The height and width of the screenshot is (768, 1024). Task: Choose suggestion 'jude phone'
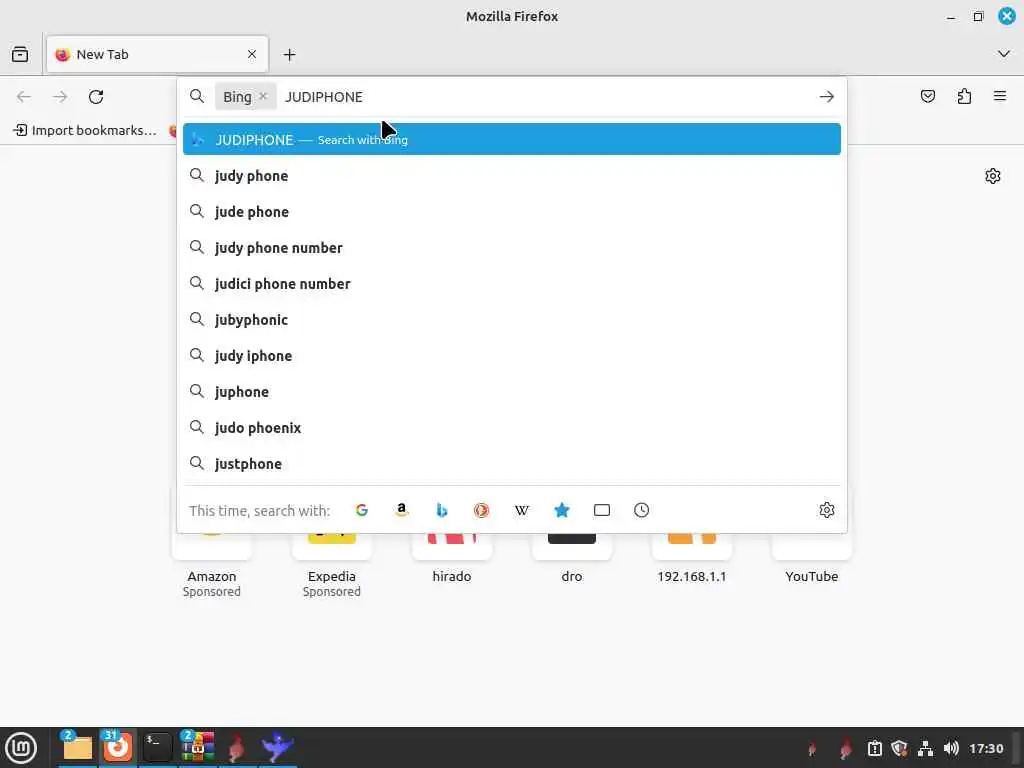coord(512,212)
